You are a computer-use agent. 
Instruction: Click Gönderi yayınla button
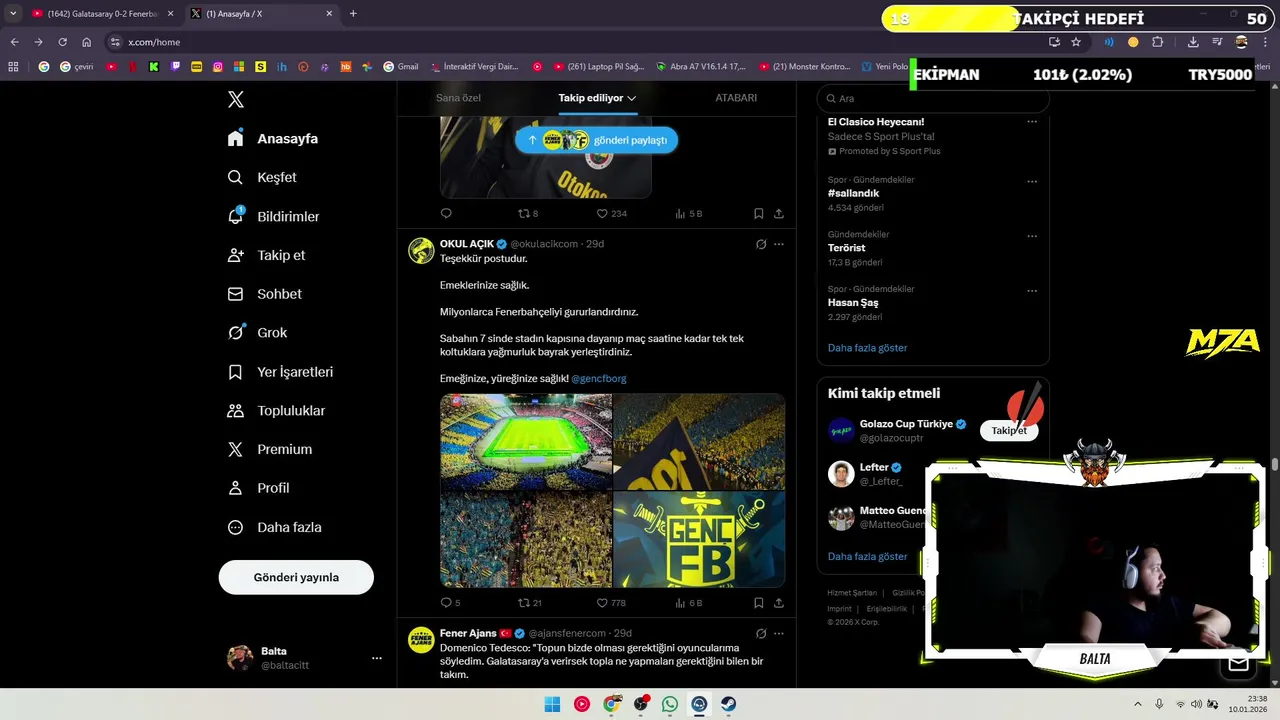(296, 577)
